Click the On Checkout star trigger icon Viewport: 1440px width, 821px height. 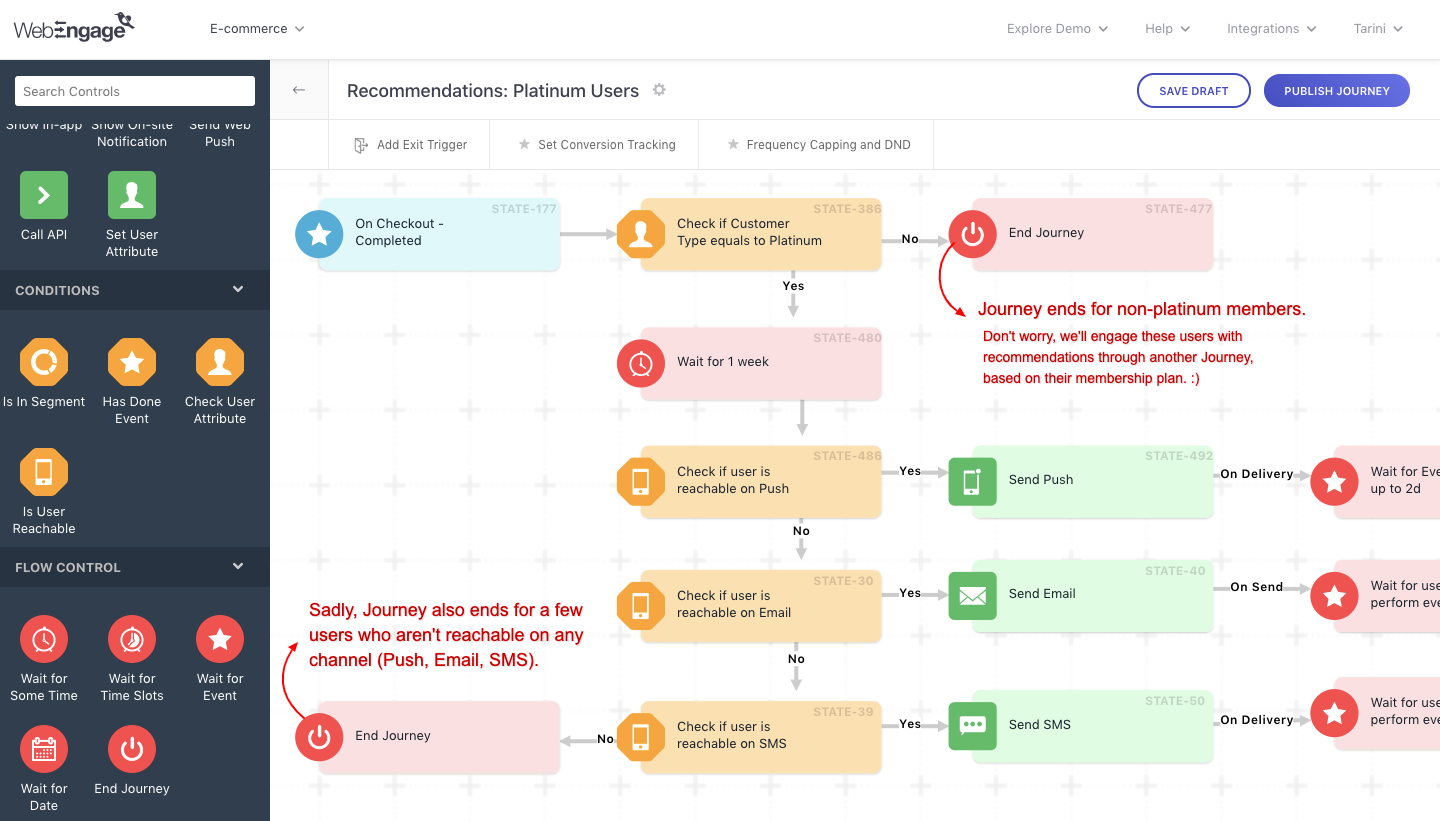point(319,234)
